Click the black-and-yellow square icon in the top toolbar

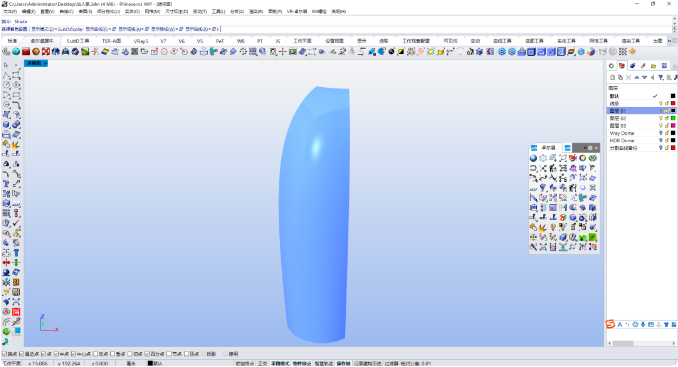401,51
